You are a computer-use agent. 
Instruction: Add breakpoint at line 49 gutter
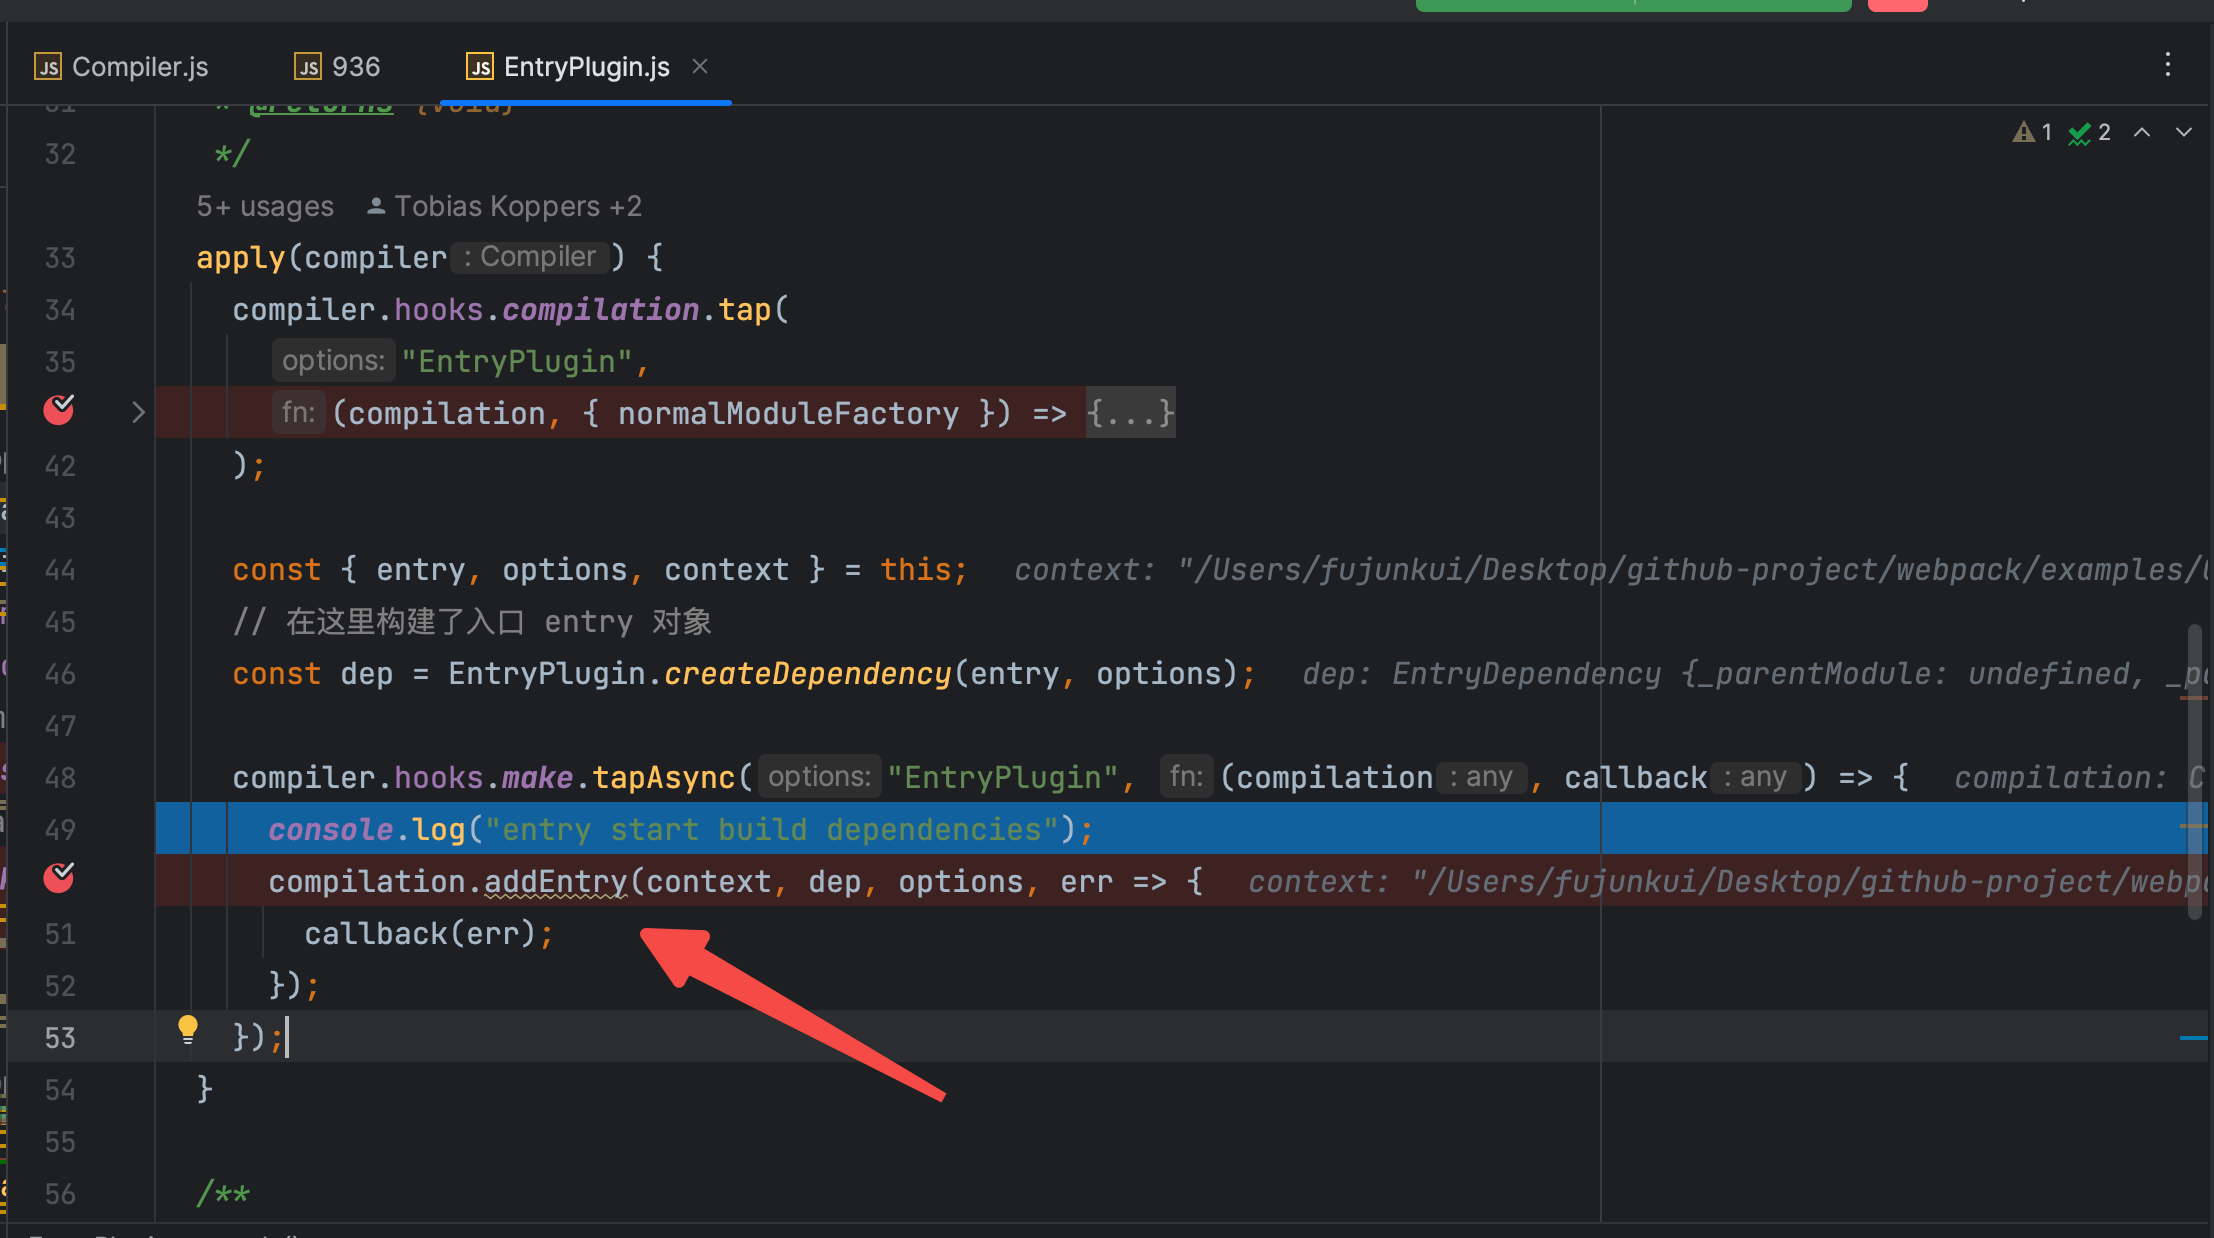pyautogui.click(x=60, y=830)
